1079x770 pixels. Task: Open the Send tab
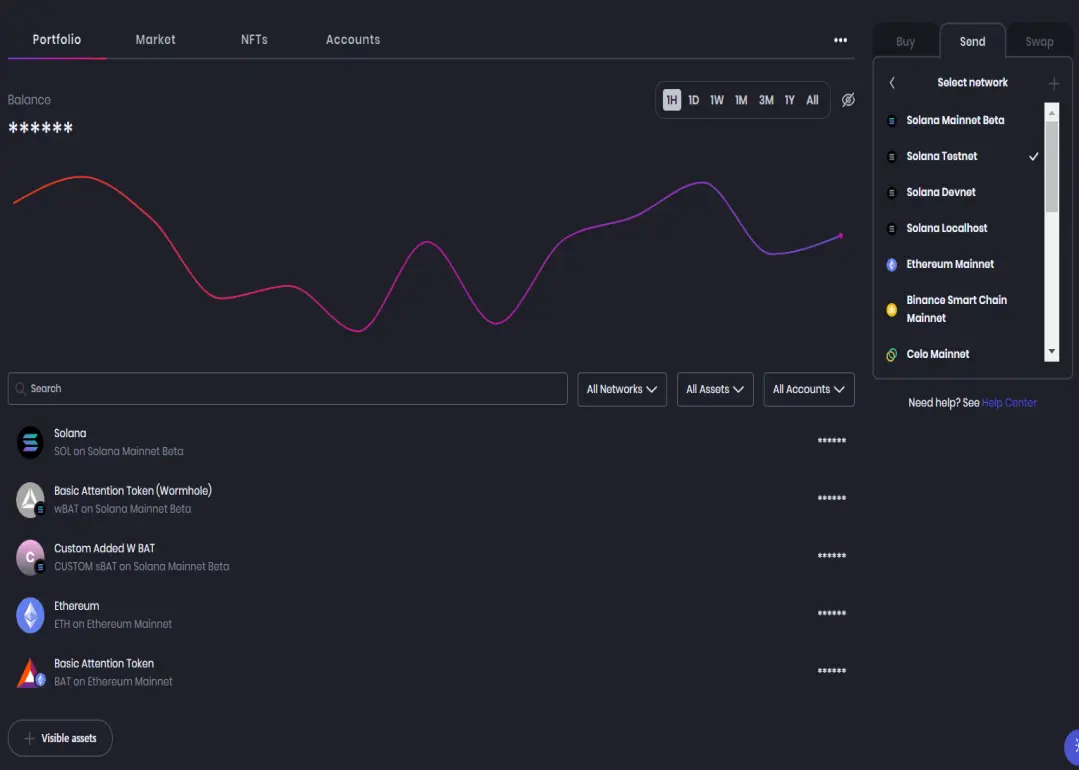tap(972, 41)
